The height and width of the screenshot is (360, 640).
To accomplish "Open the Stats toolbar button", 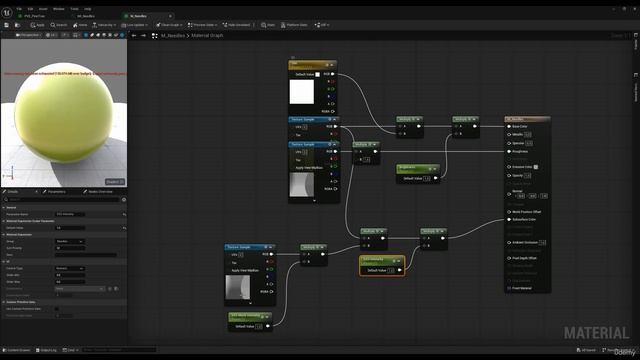I will [268, 25].
